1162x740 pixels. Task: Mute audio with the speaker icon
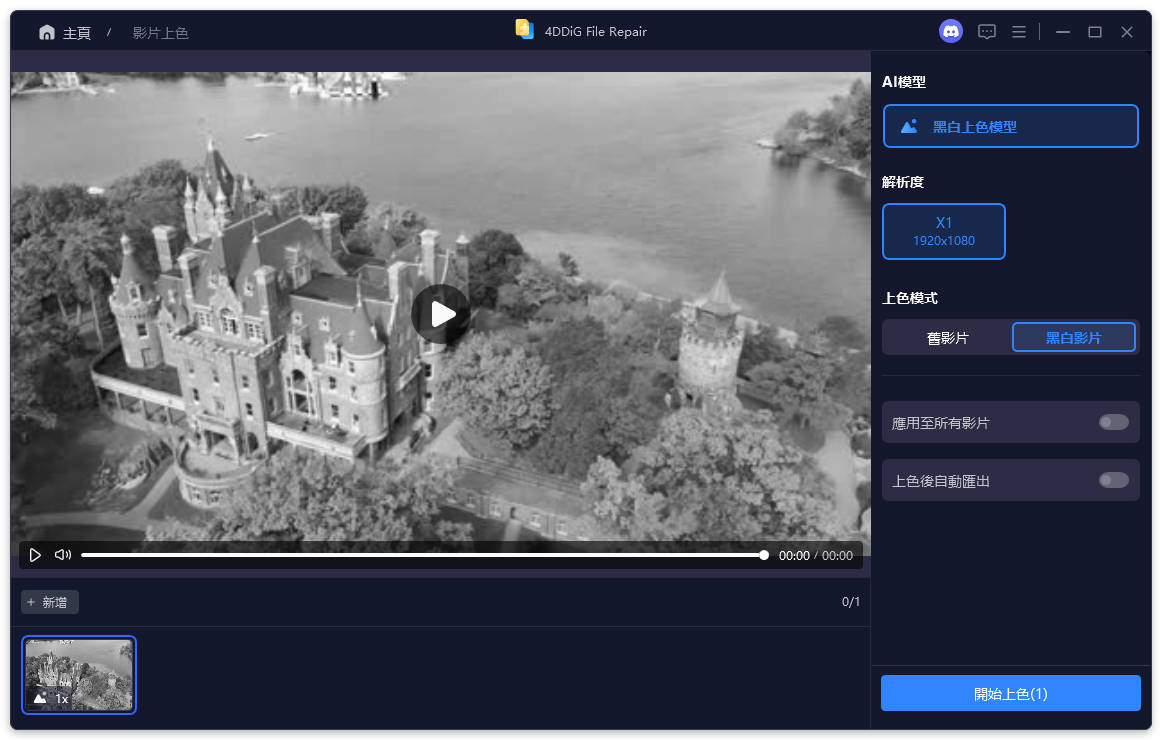[62, 554]
